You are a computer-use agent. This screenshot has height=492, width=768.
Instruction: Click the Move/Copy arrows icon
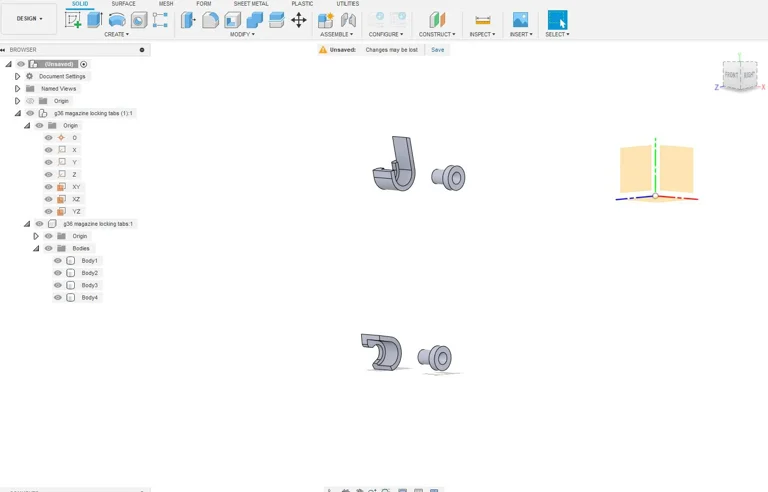(299, 20)
